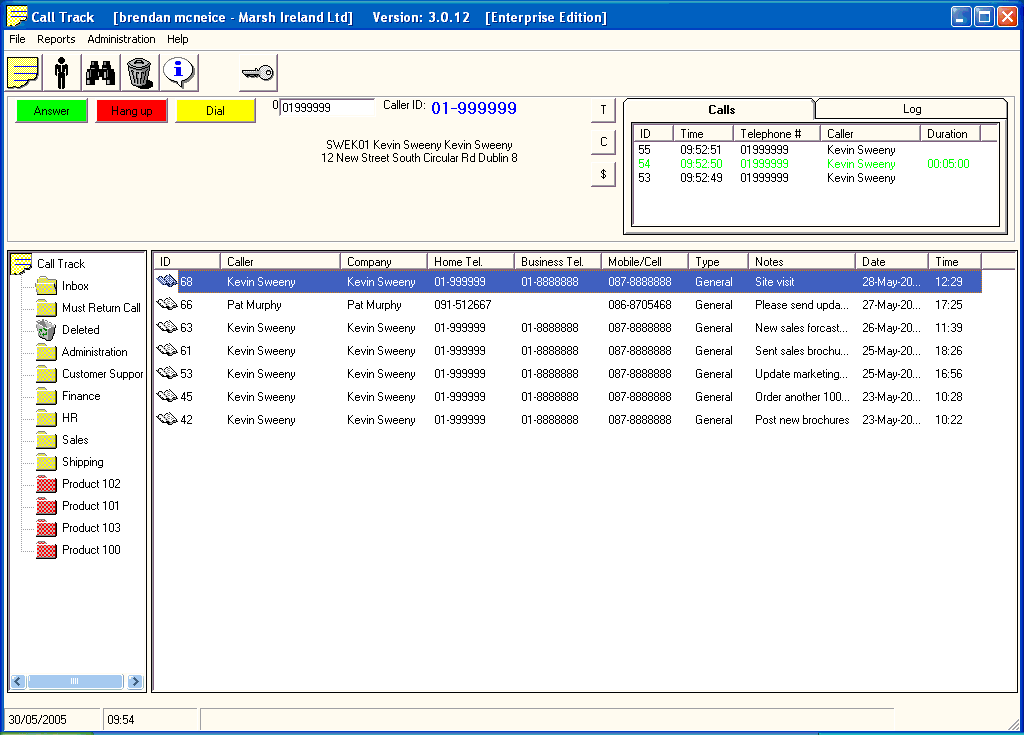Click the 'Pat Murphy' caller cell
Screen dimensions: 1024x735
click(x=254, y=304)
